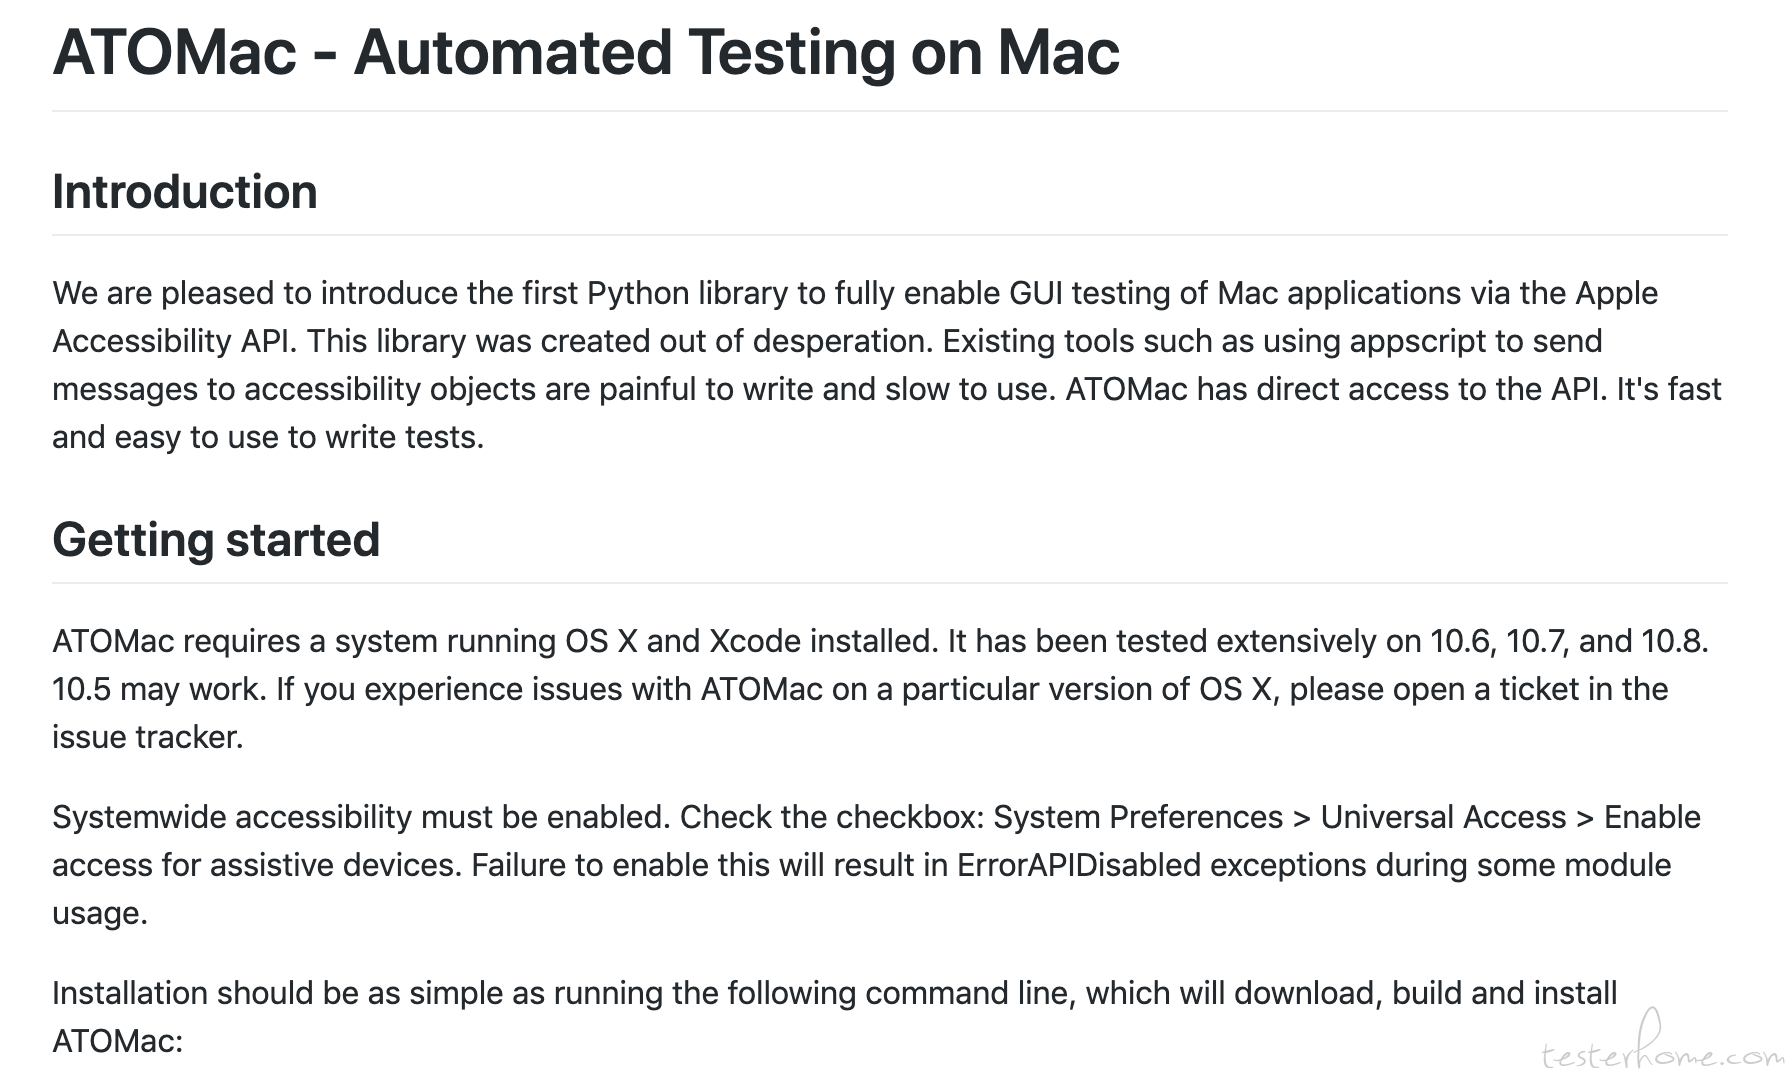Click the phrase 'Systemwide accessibility must be enabled'
Viewport: 1788px width, 1092px height.
[361, 817]
